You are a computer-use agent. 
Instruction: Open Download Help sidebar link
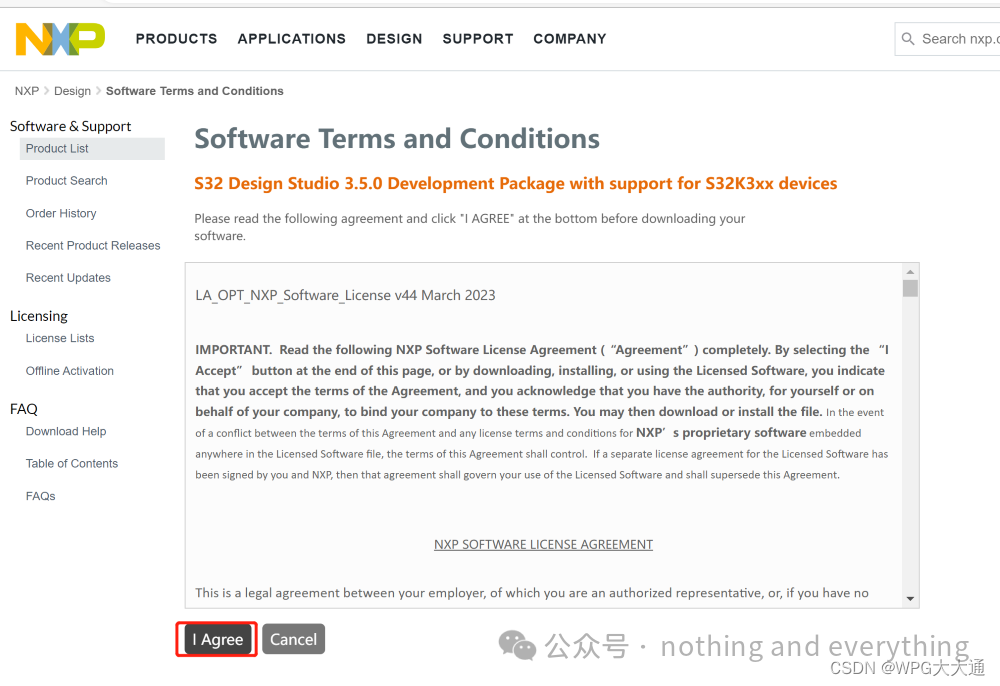[66, 432]
